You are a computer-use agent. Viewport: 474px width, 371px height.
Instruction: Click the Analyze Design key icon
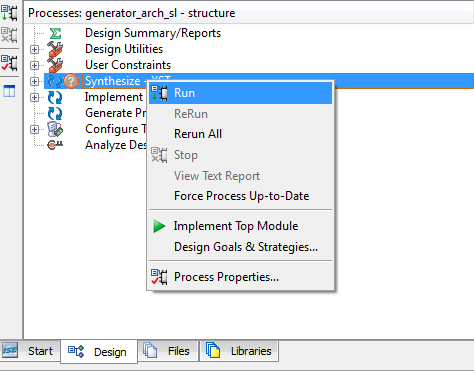(55, 145)
